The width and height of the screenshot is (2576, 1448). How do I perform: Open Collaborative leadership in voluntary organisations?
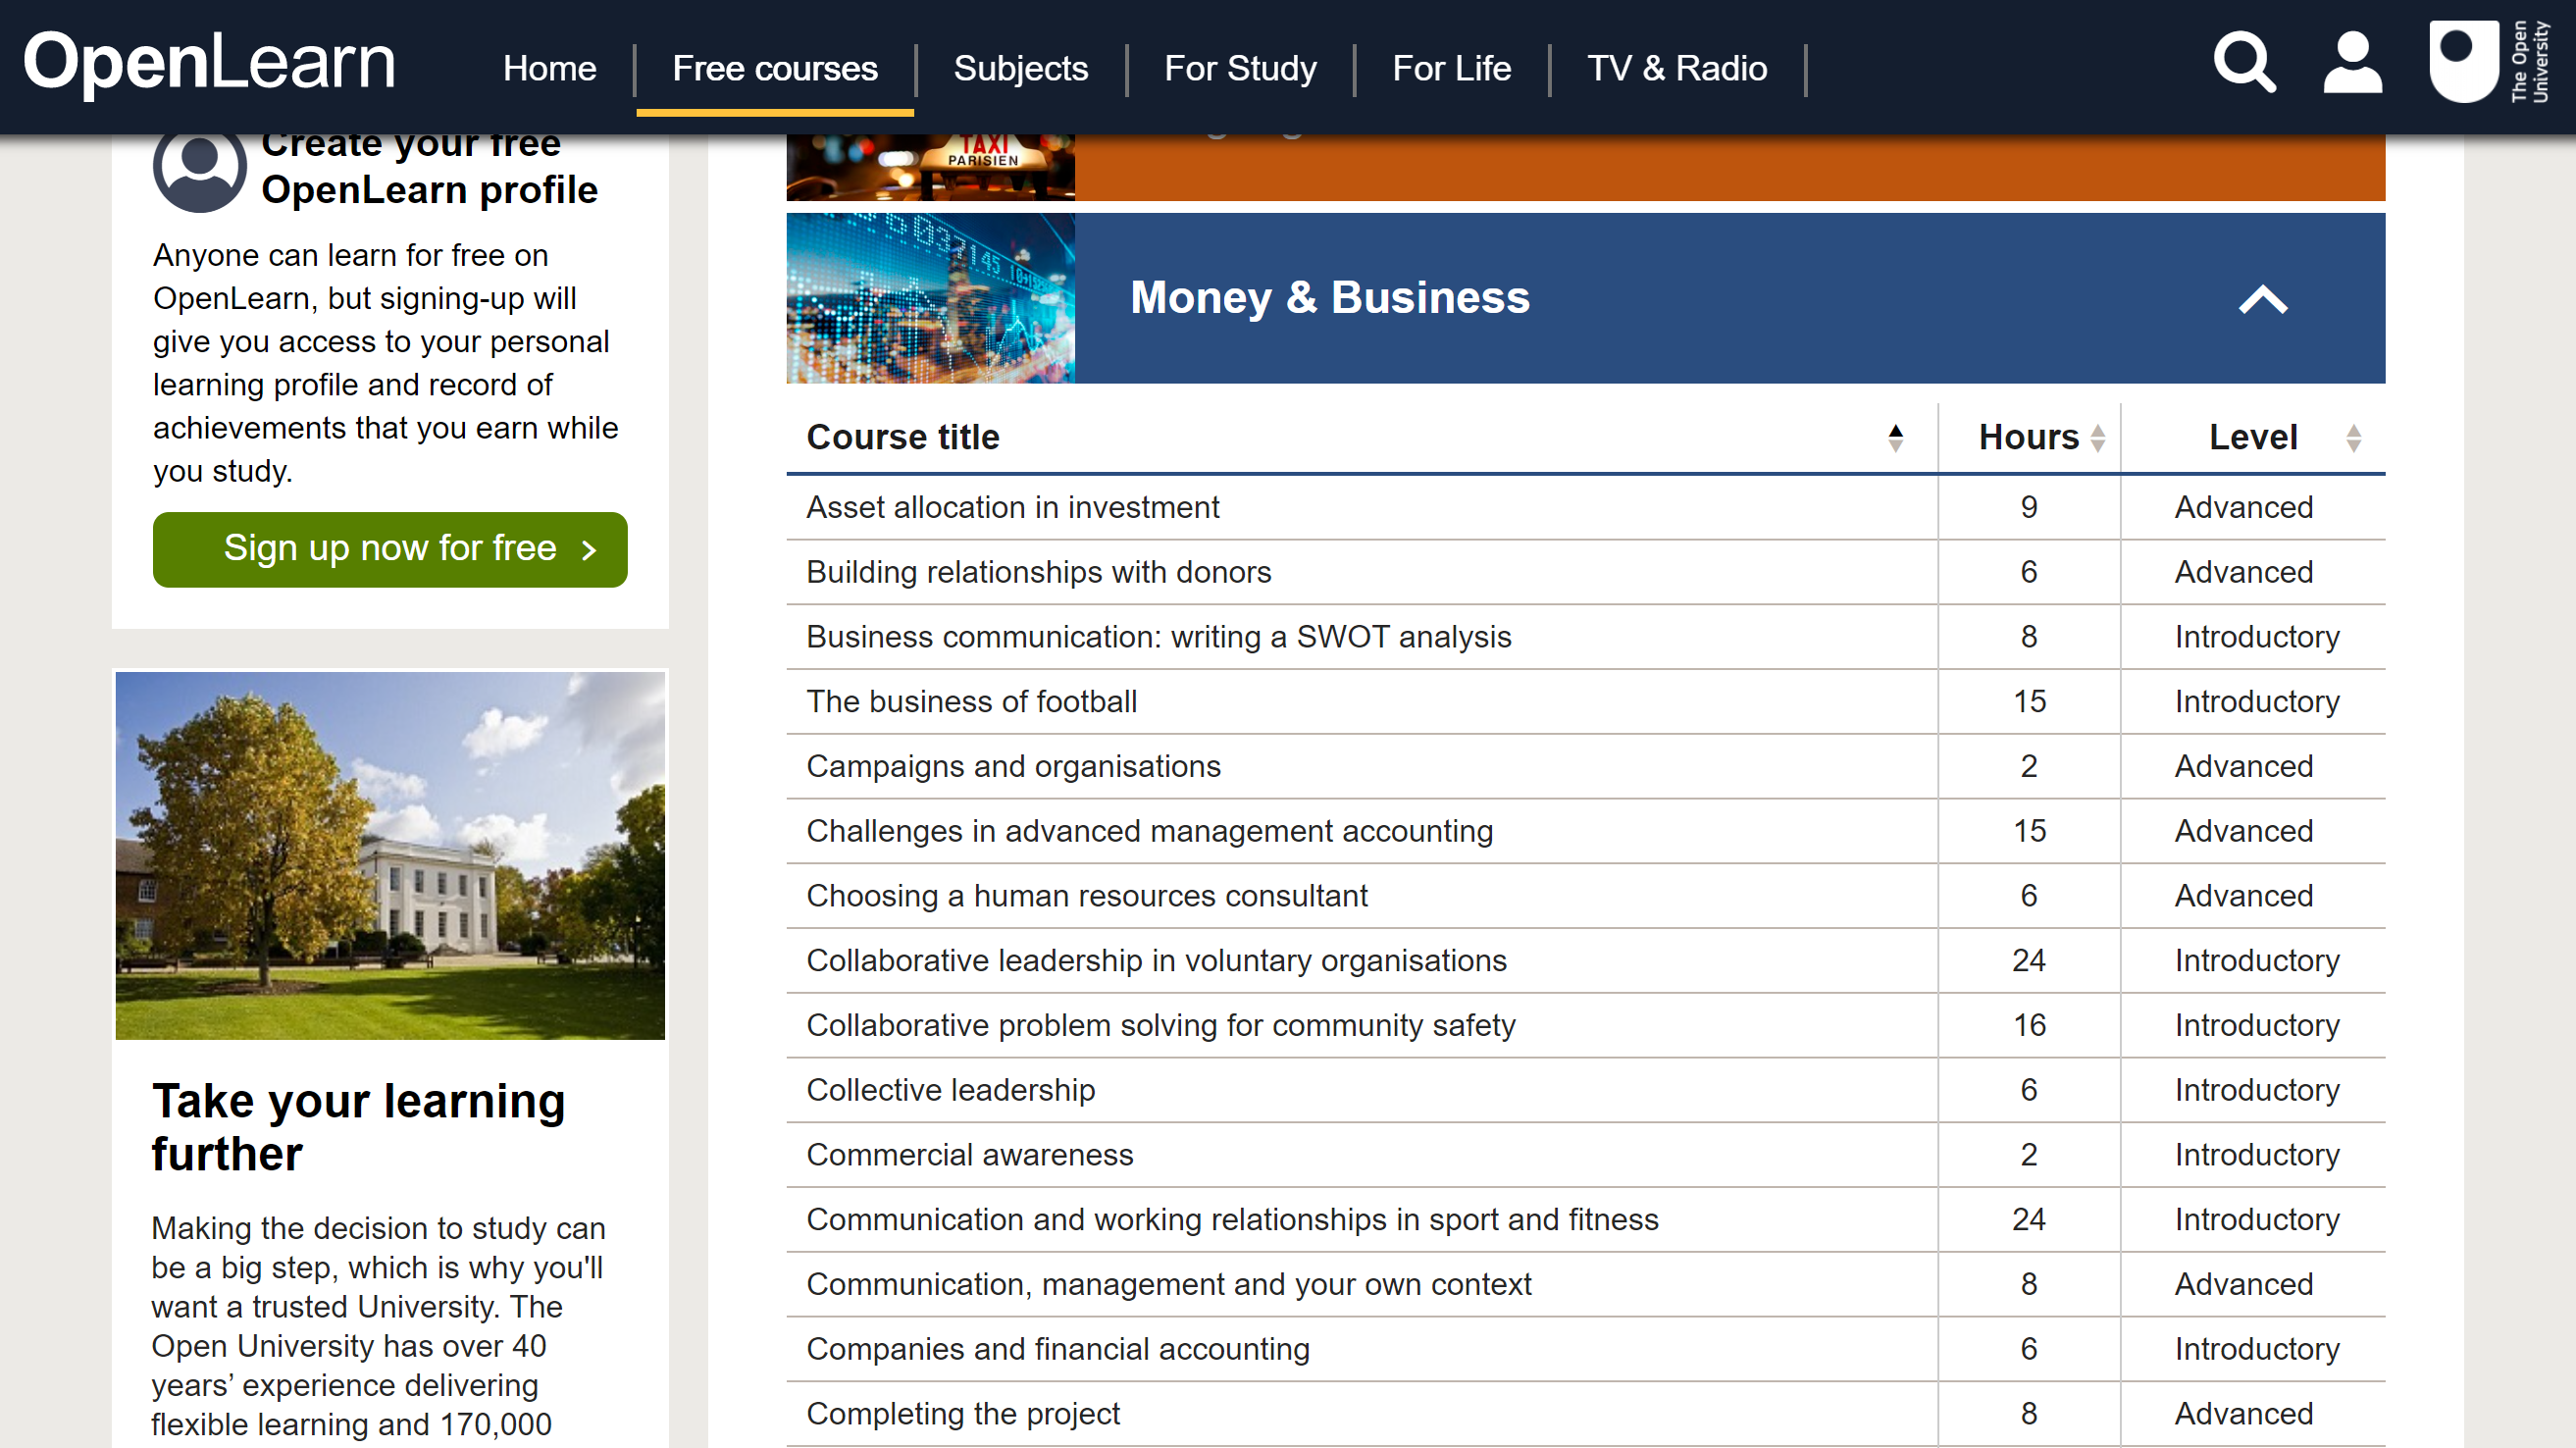pos(1157,961)
